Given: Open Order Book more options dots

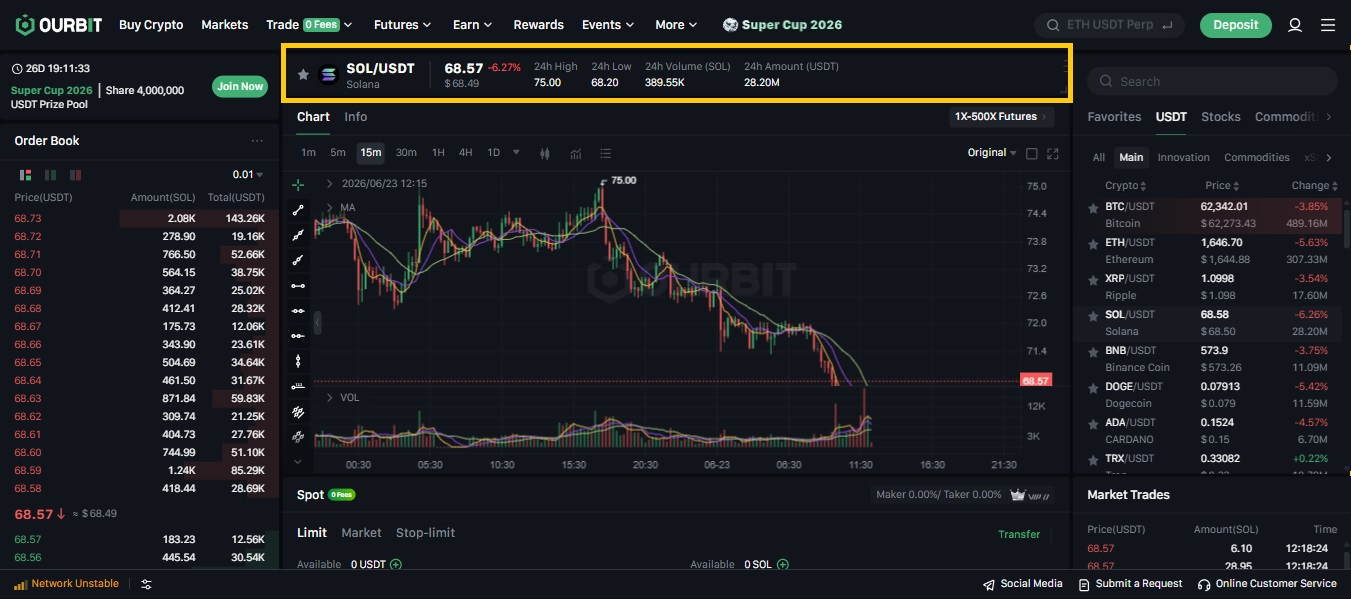Looking at the screenshot, I should 257,141.
